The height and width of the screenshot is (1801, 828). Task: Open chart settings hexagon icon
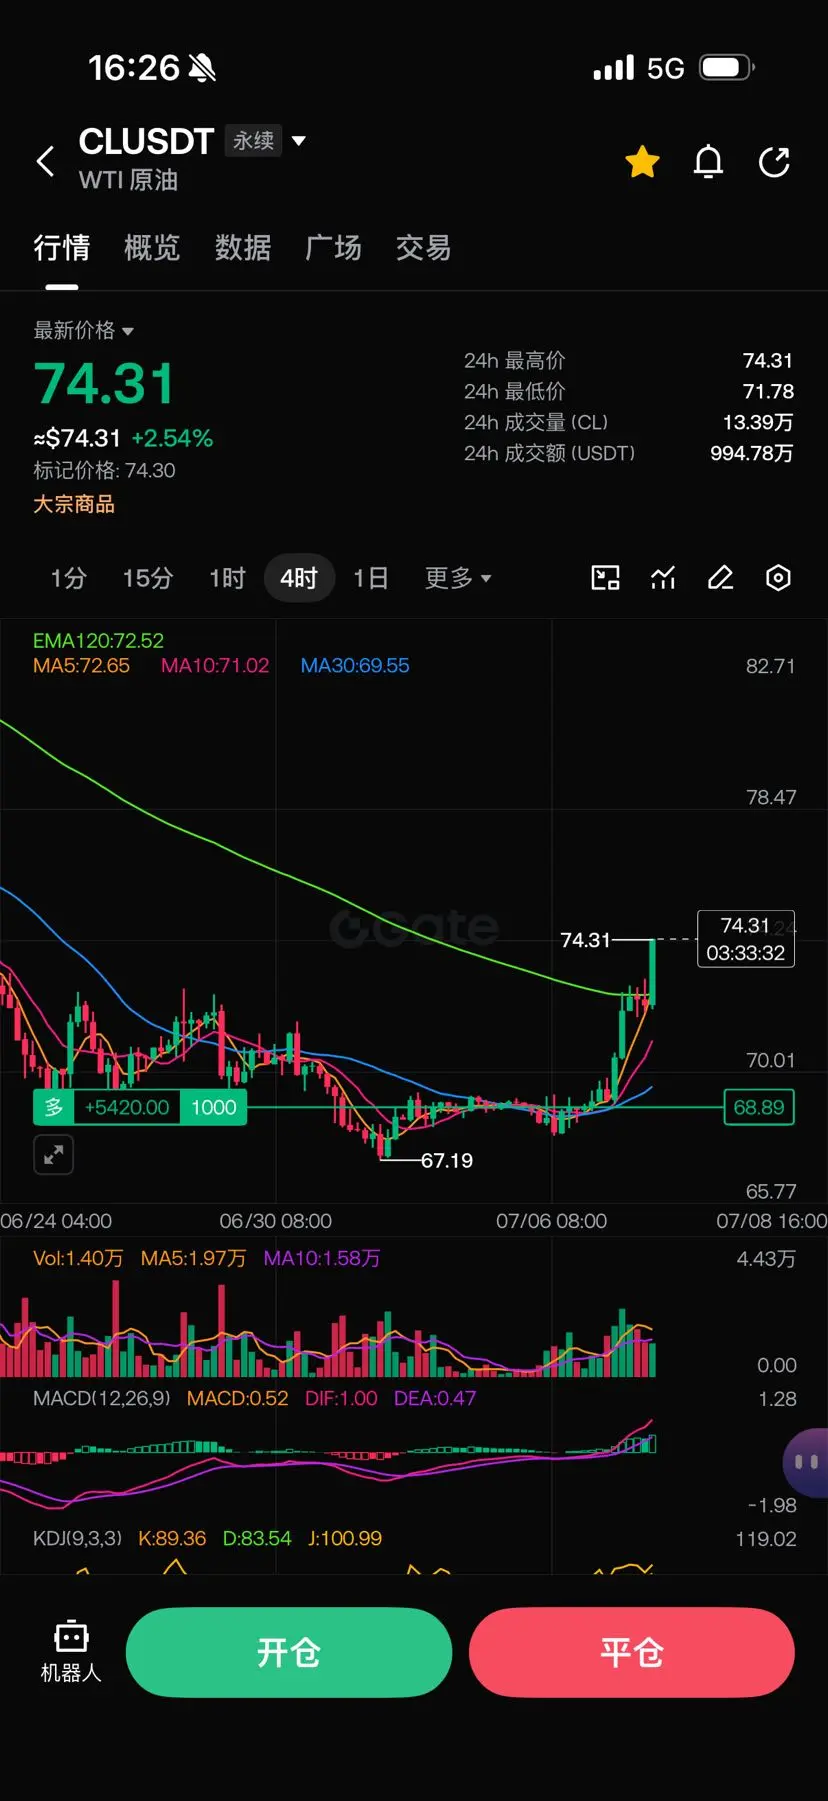[778, 578]
